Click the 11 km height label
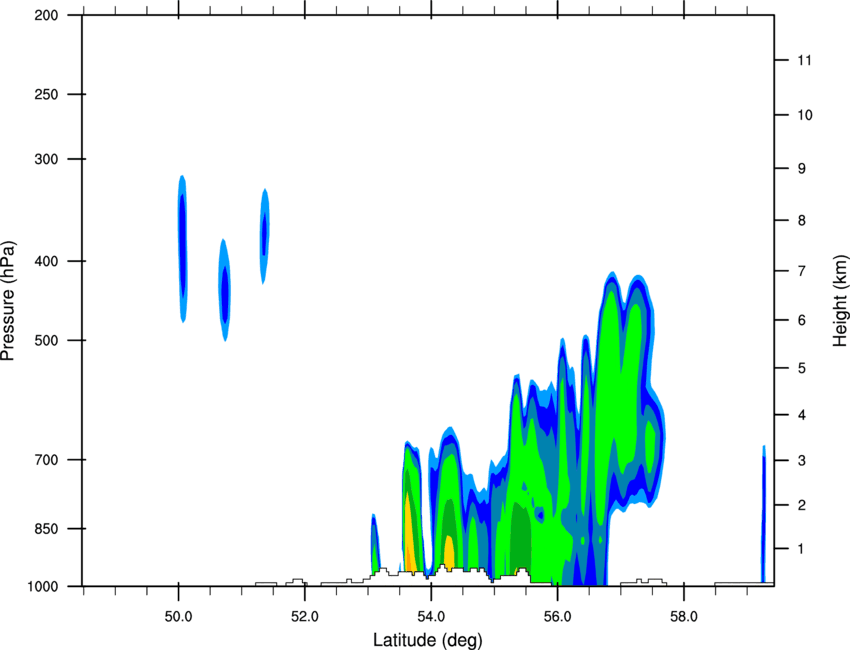This screenshot has width=850, height=650. click(x=804, y=60)
